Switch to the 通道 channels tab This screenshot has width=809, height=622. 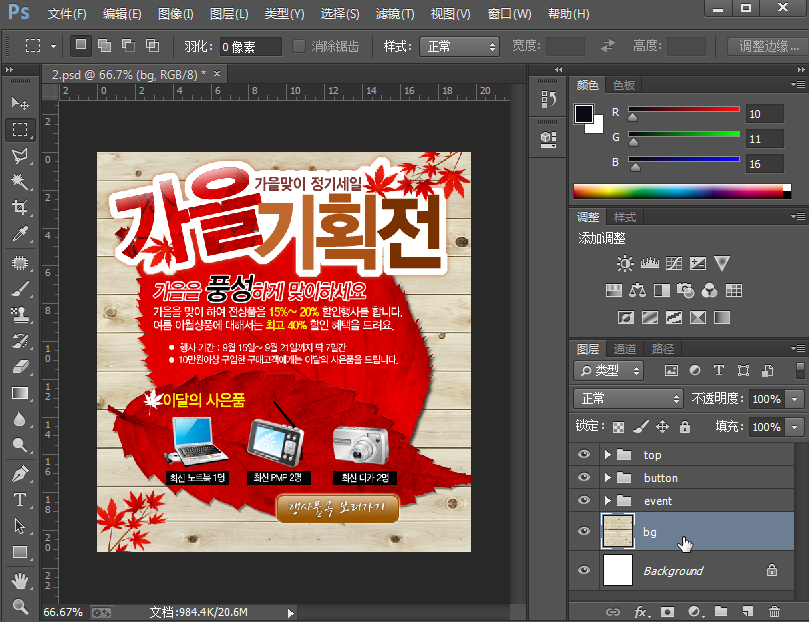coord(625,349)
